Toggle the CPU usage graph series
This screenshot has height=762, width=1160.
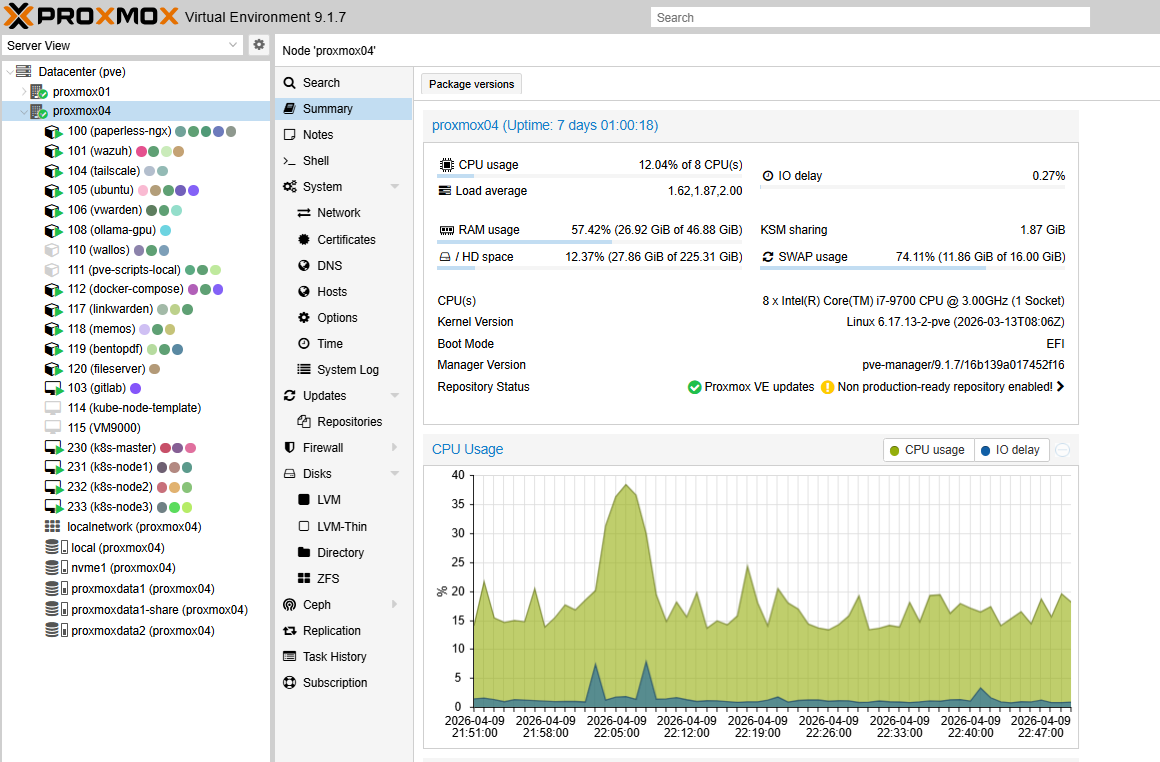pyautogui.click(x=927, y=449)
